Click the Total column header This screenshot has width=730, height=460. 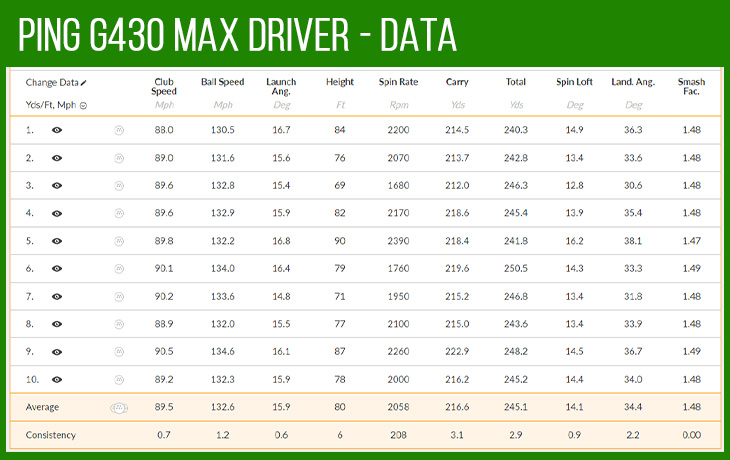516,82
